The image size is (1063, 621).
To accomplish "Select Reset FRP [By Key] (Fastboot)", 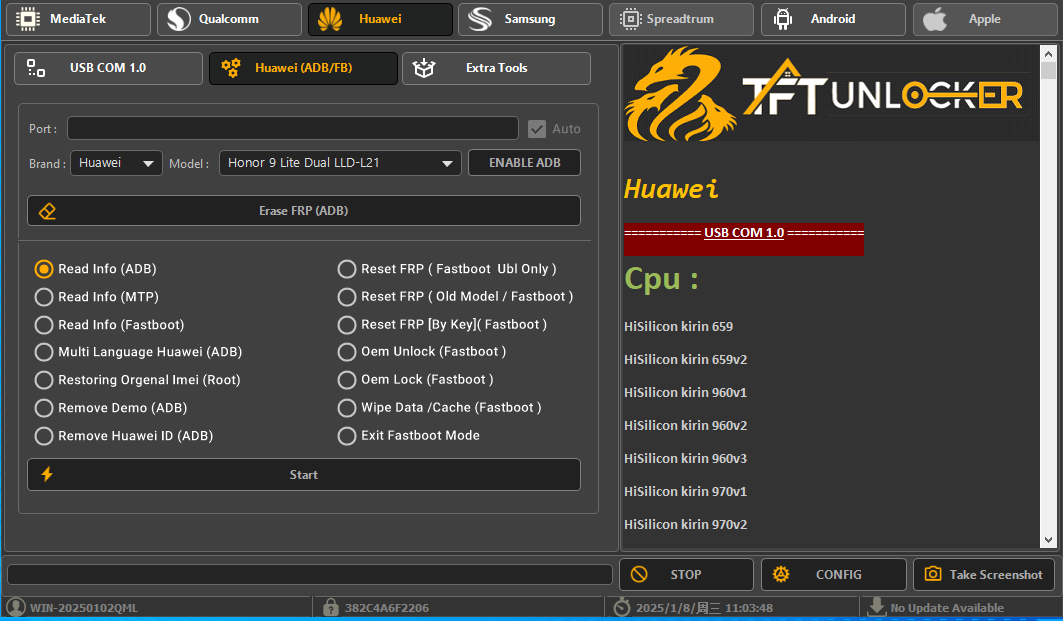I will pyautogui.click(x=442, y=325).
